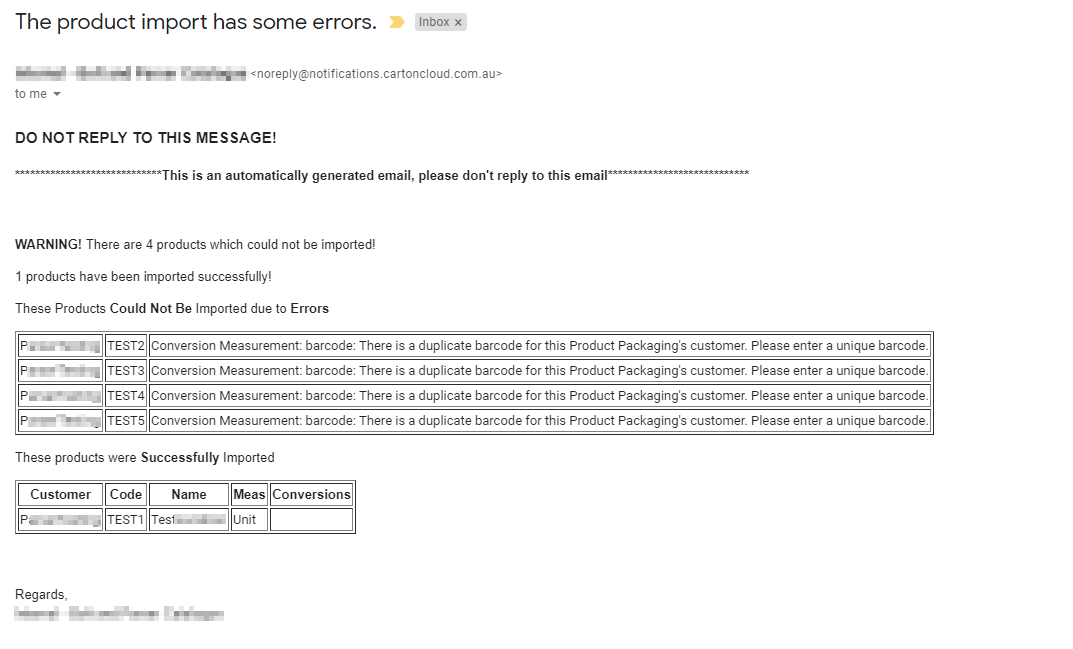
Task: Click the Name column header
Action: [x=189, y=494]
